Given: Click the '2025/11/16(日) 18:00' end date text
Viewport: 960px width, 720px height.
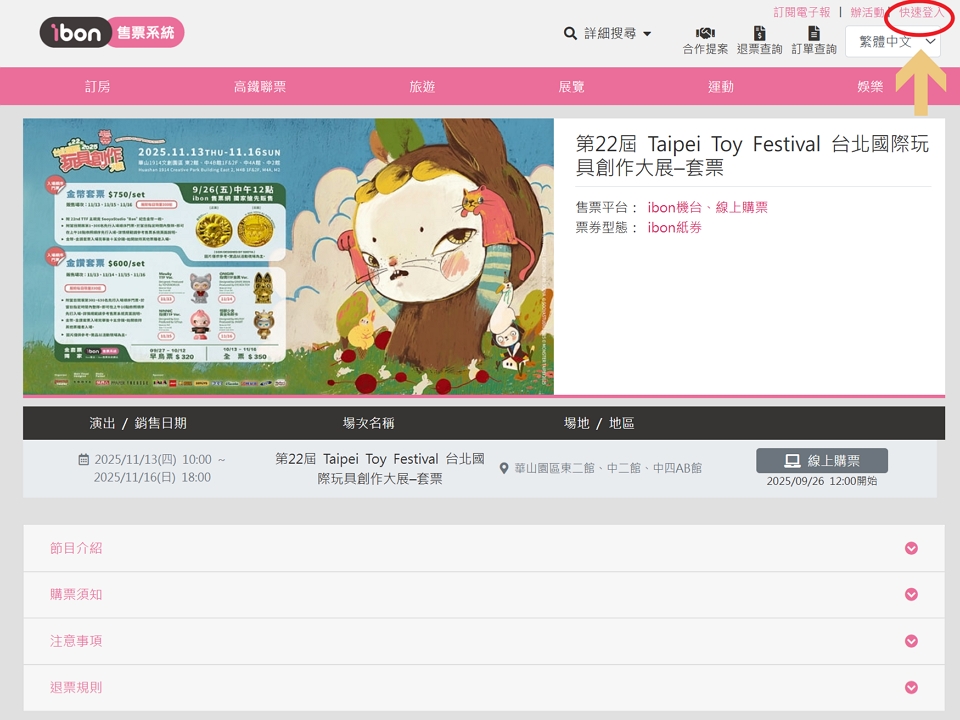Looking at the screenshot, I should [152, 478].
